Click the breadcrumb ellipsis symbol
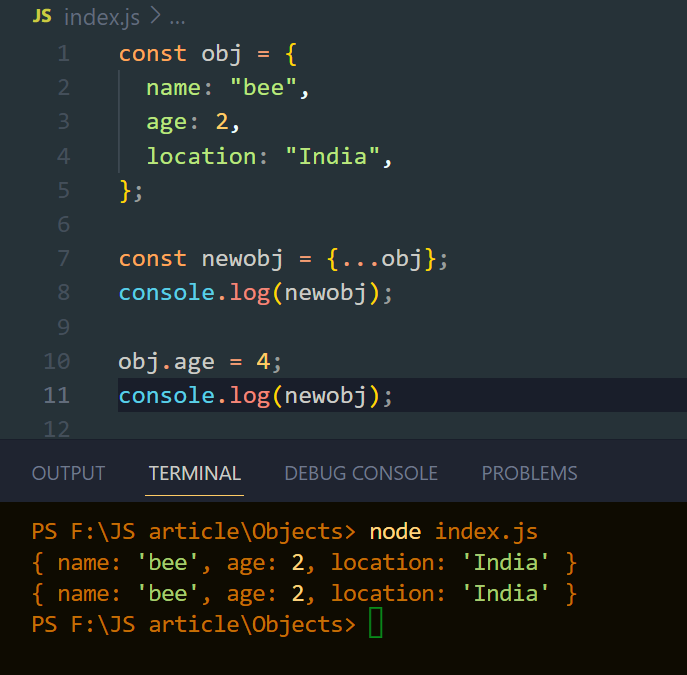Viewport: 687px width, 675px height. point(177,19)
